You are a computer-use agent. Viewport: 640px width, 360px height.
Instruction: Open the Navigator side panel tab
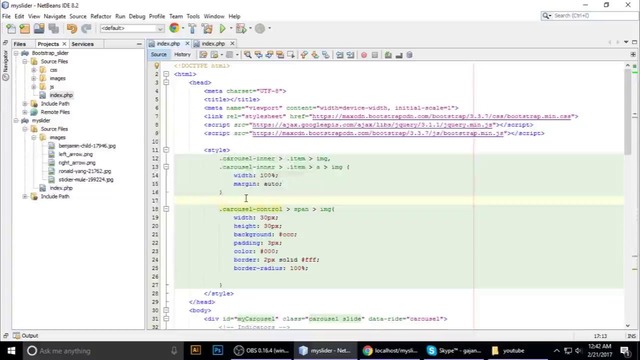coord(5,64)
